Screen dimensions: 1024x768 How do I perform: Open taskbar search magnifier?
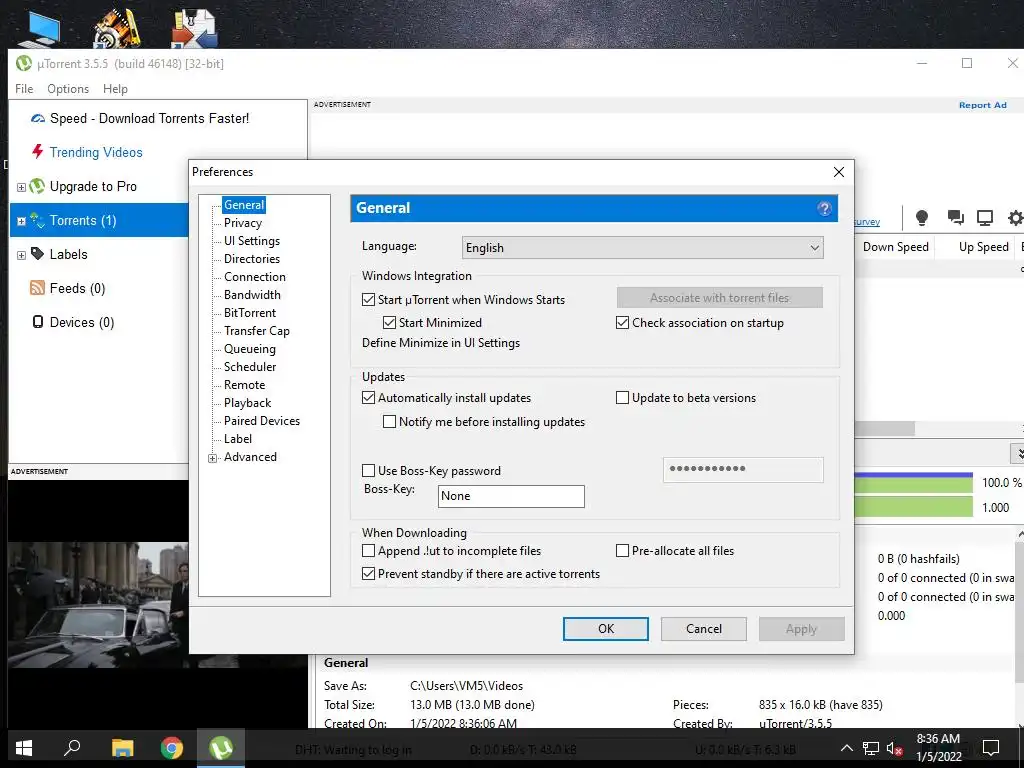coord(72,748)
